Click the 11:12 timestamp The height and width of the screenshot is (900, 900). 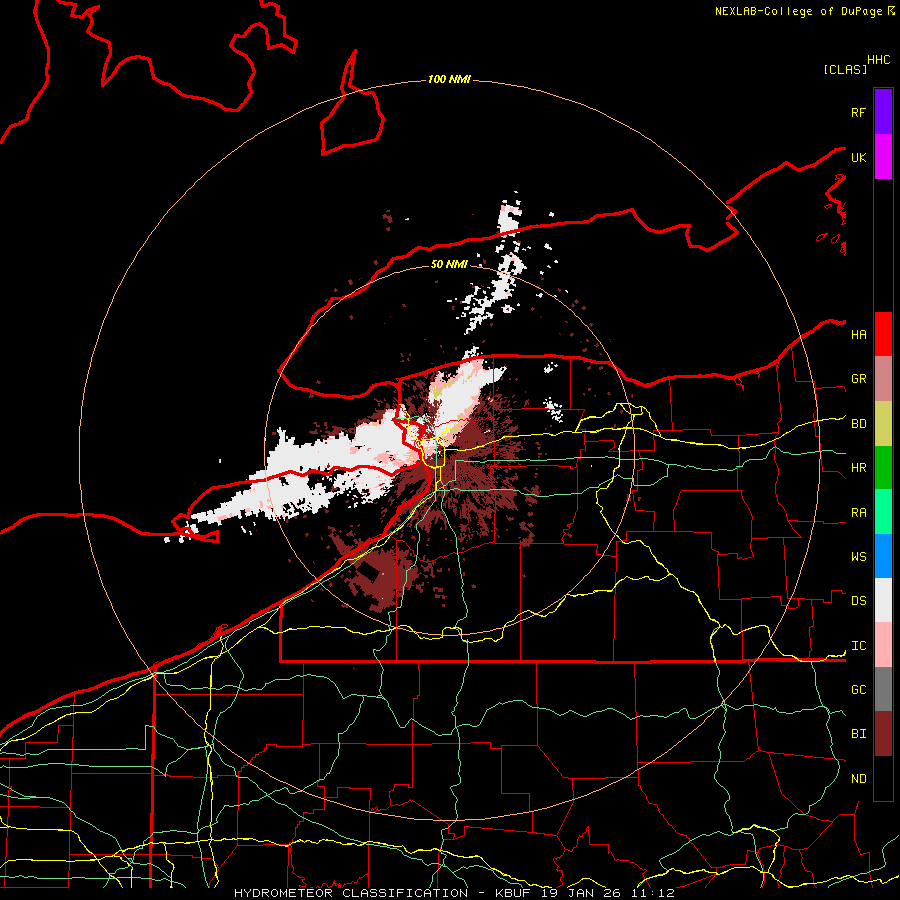point(653,893)
